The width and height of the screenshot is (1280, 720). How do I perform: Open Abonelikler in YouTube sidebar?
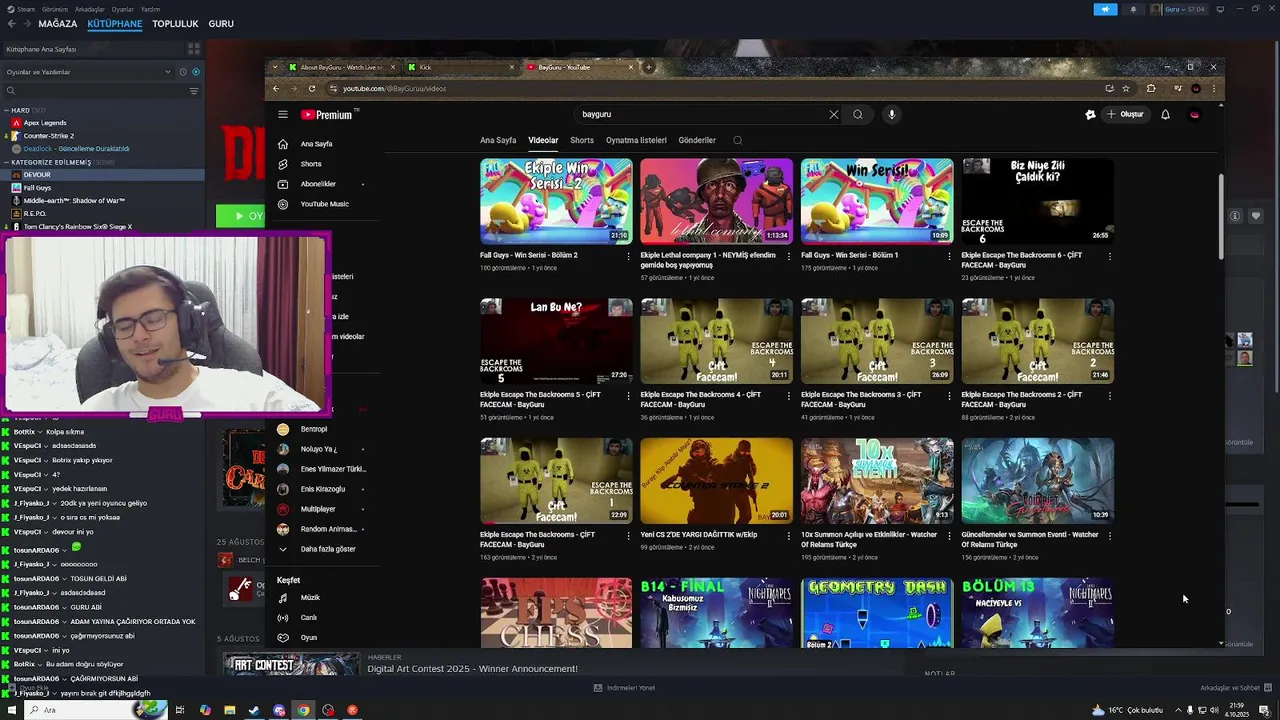pos(318,184)
